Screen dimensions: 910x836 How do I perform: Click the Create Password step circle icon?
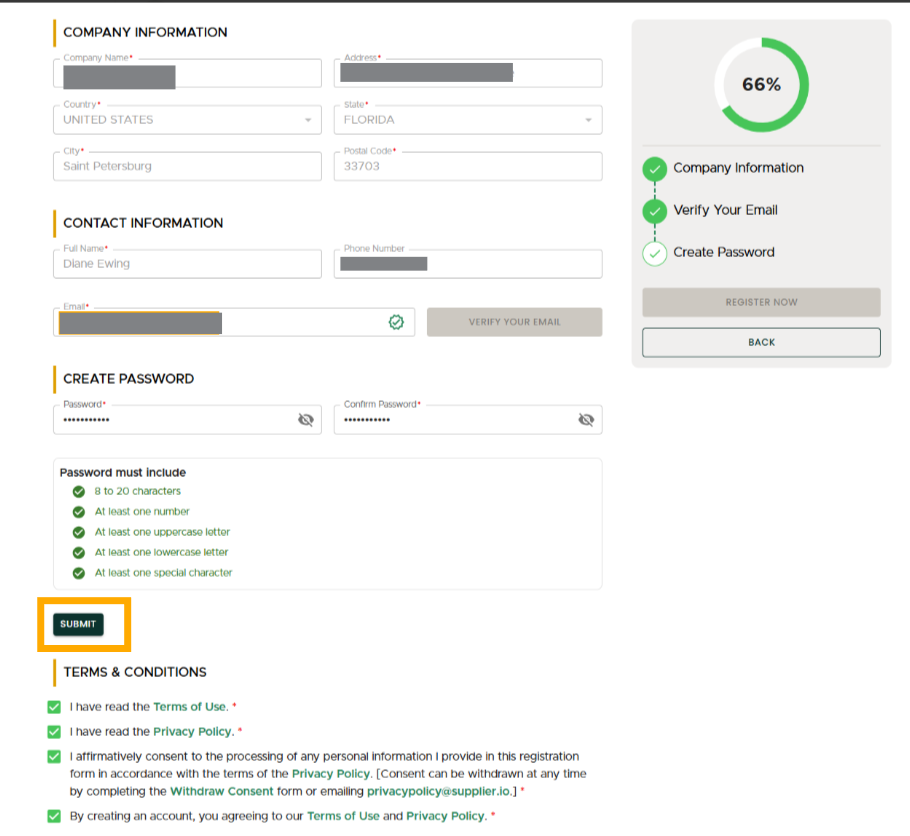tap(654, 253)
